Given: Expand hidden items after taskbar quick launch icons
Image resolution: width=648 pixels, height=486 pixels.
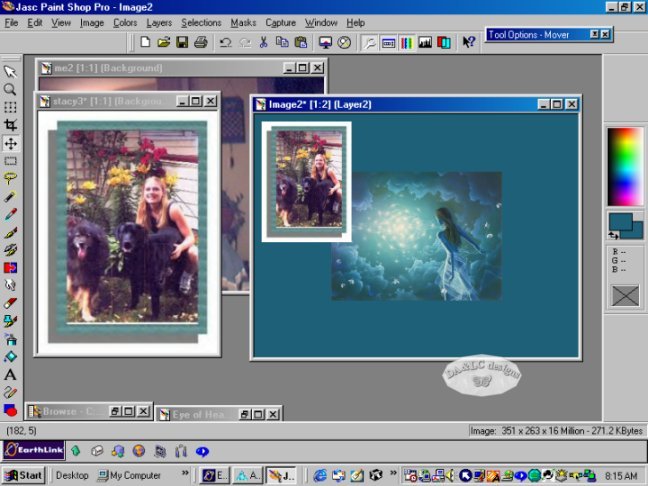Looking at the screenshot, I should (393, 472).
